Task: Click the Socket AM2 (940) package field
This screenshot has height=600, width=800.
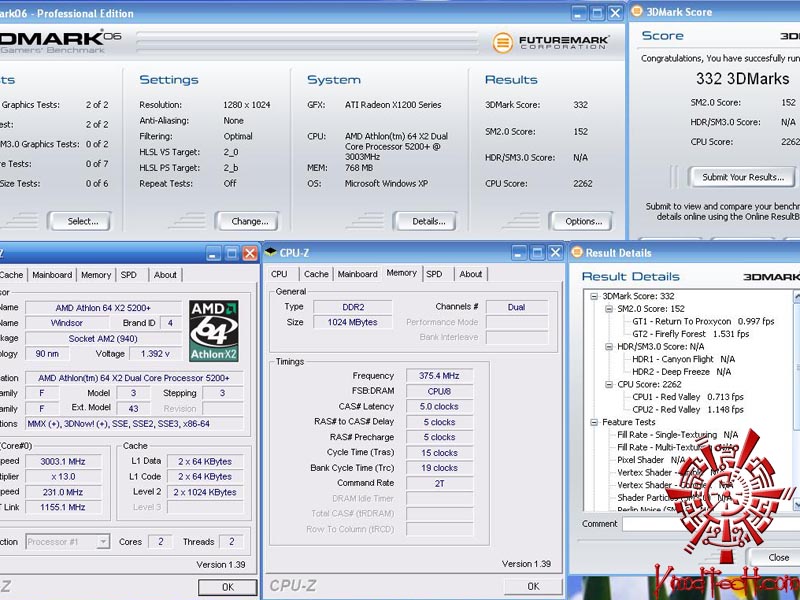Action: click(103, 339)
